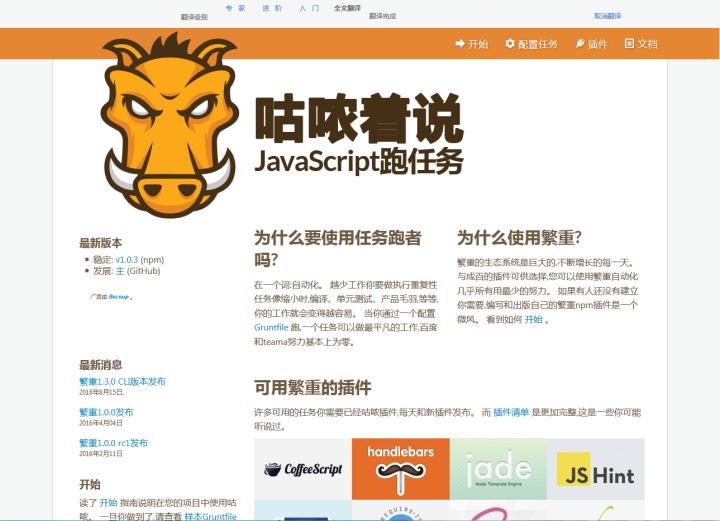Click the JavaScript跑任务 subtitle
Screen dimensions: 720x521
[x=359, y=162]
